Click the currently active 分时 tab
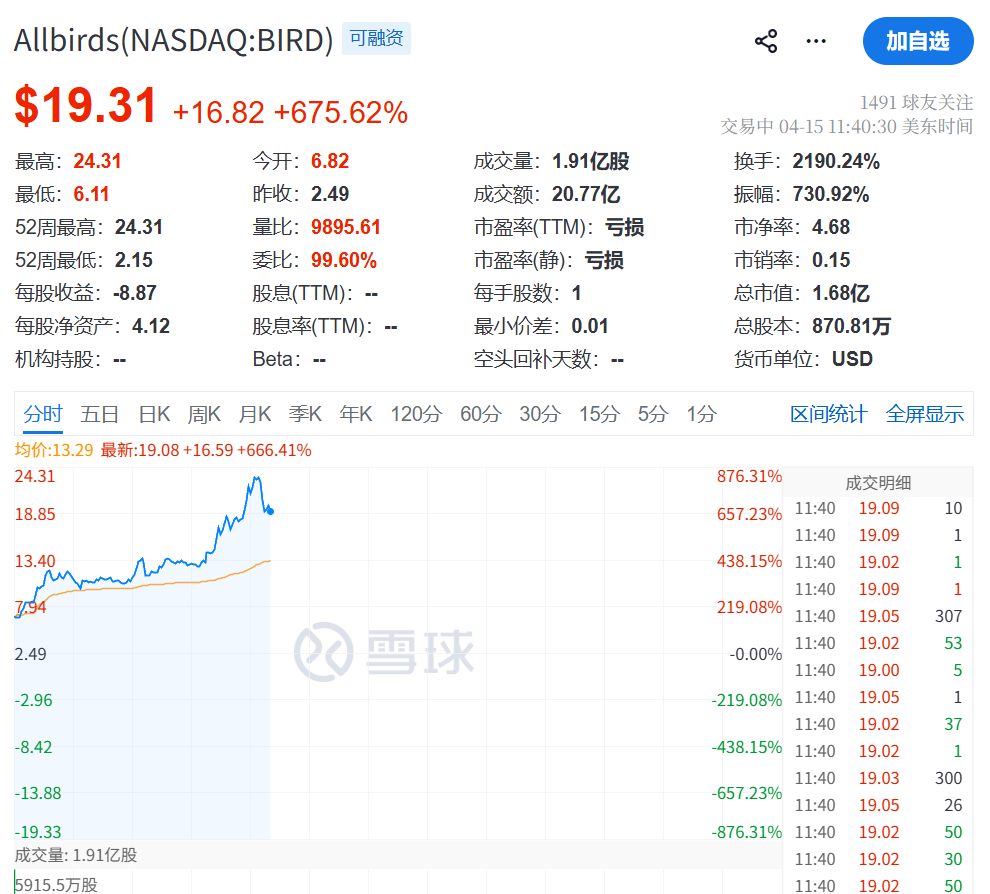This screenshot has width=990, height=894. click(41, 413)
